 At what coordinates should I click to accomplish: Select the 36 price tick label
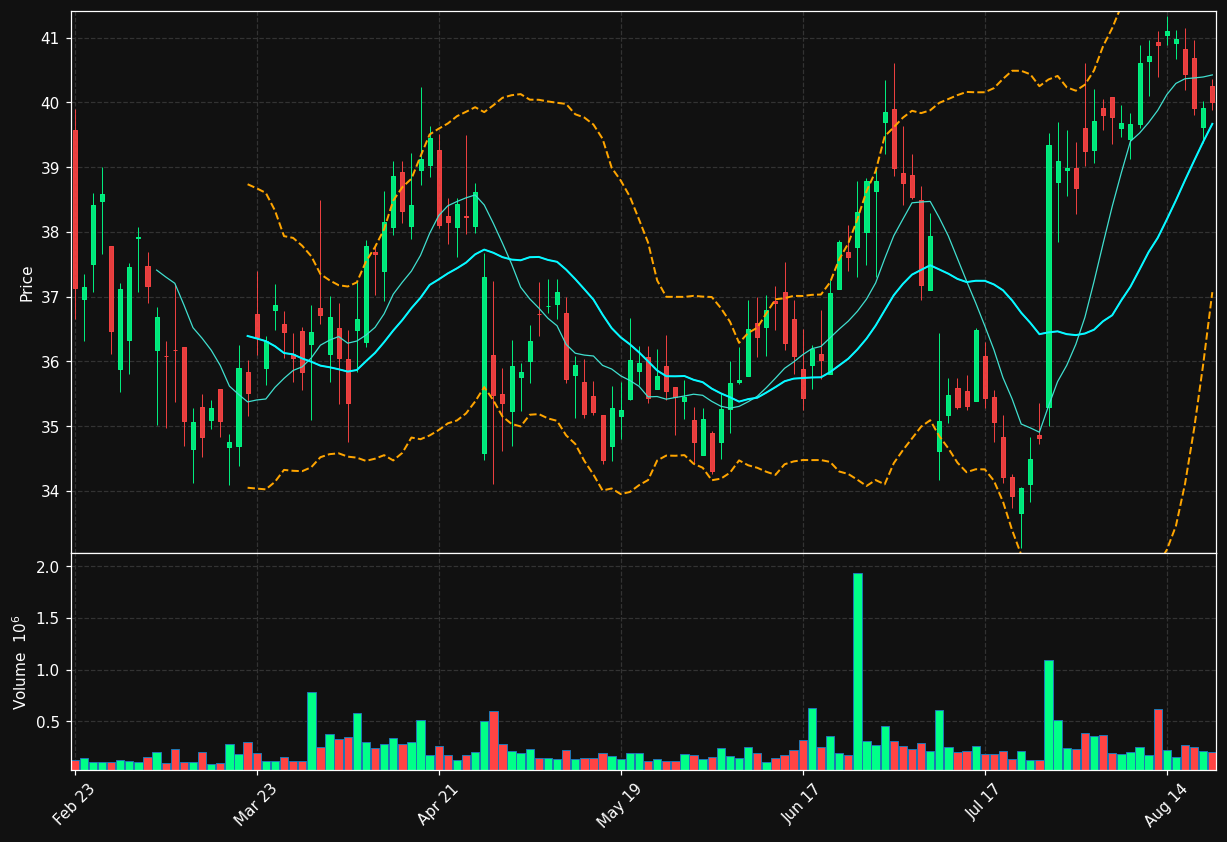click(50, 362)
